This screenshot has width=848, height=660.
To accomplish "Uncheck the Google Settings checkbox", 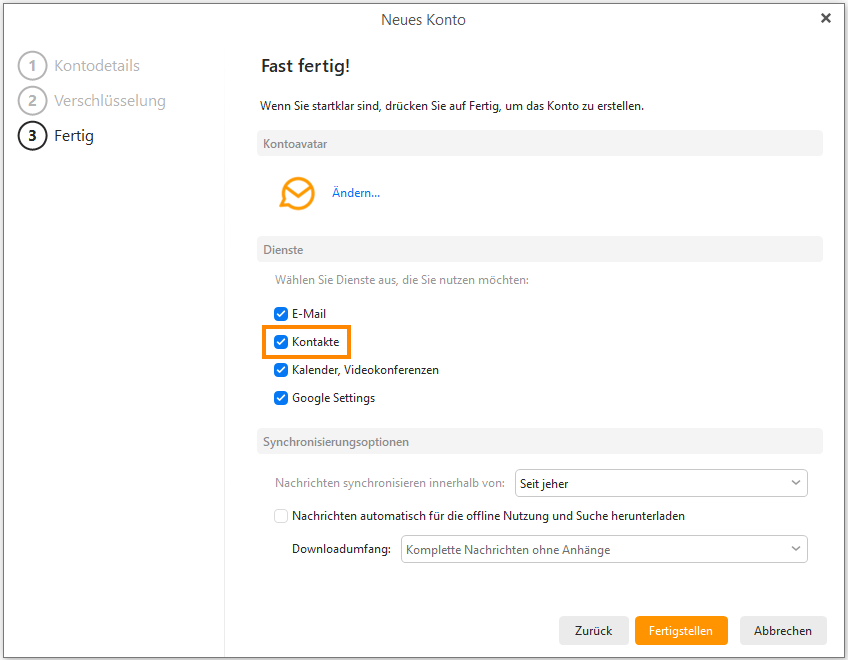I will (x=281, y=398).
